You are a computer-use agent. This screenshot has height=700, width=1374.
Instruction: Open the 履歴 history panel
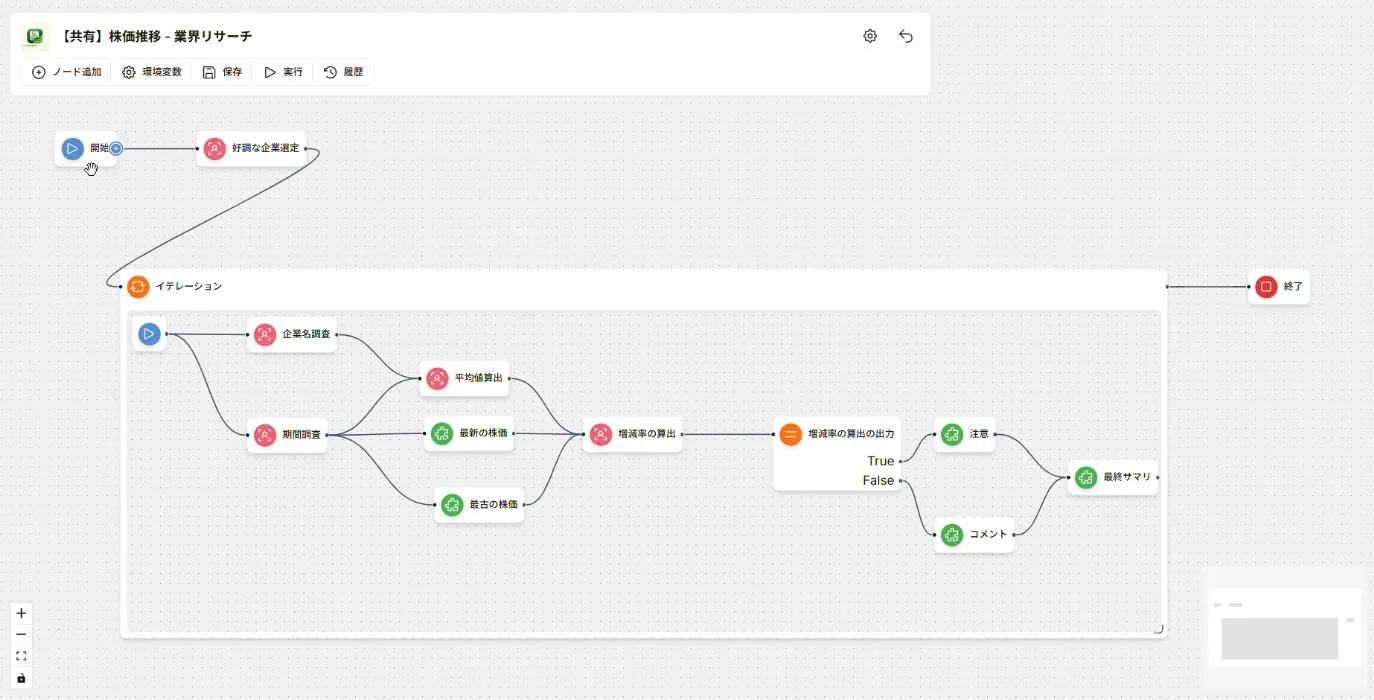click(343, 72)
